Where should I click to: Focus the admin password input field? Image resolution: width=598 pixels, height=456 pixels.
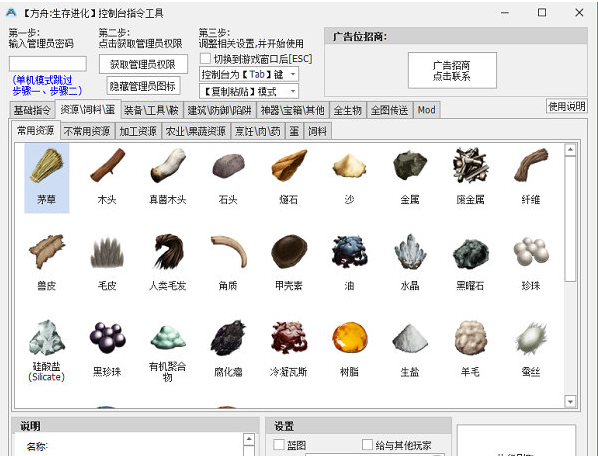pyautogui.click(x=48, y=64)
